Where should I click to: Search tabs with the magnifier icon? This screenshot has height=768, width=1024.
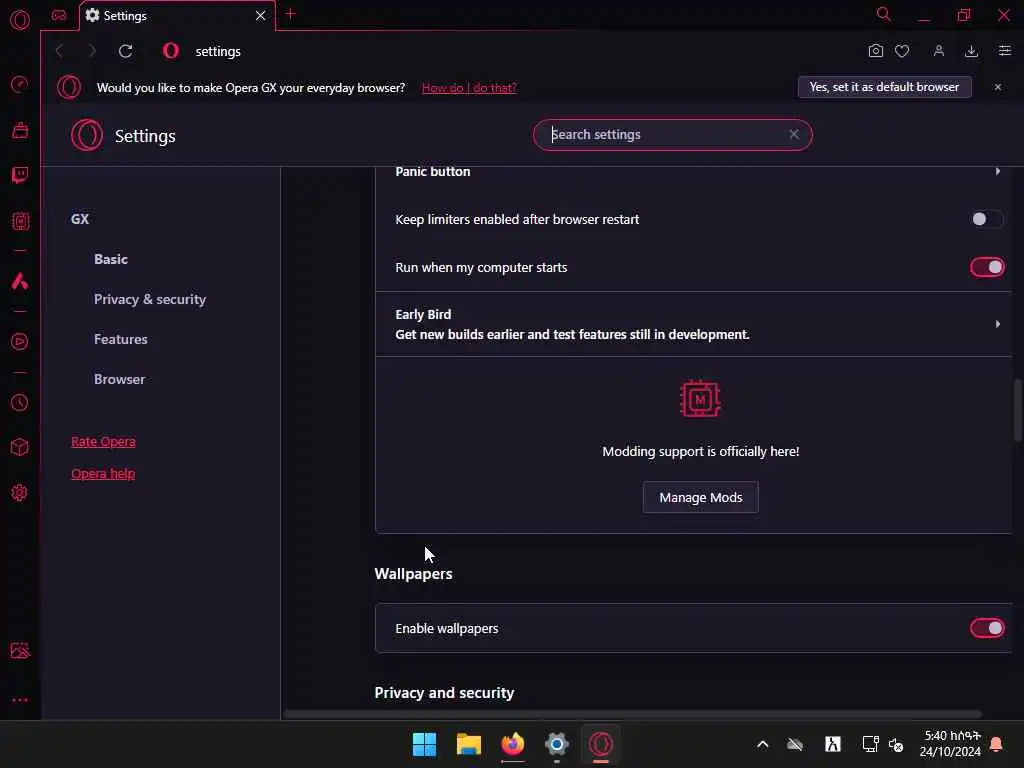click(x=883, y=14)
